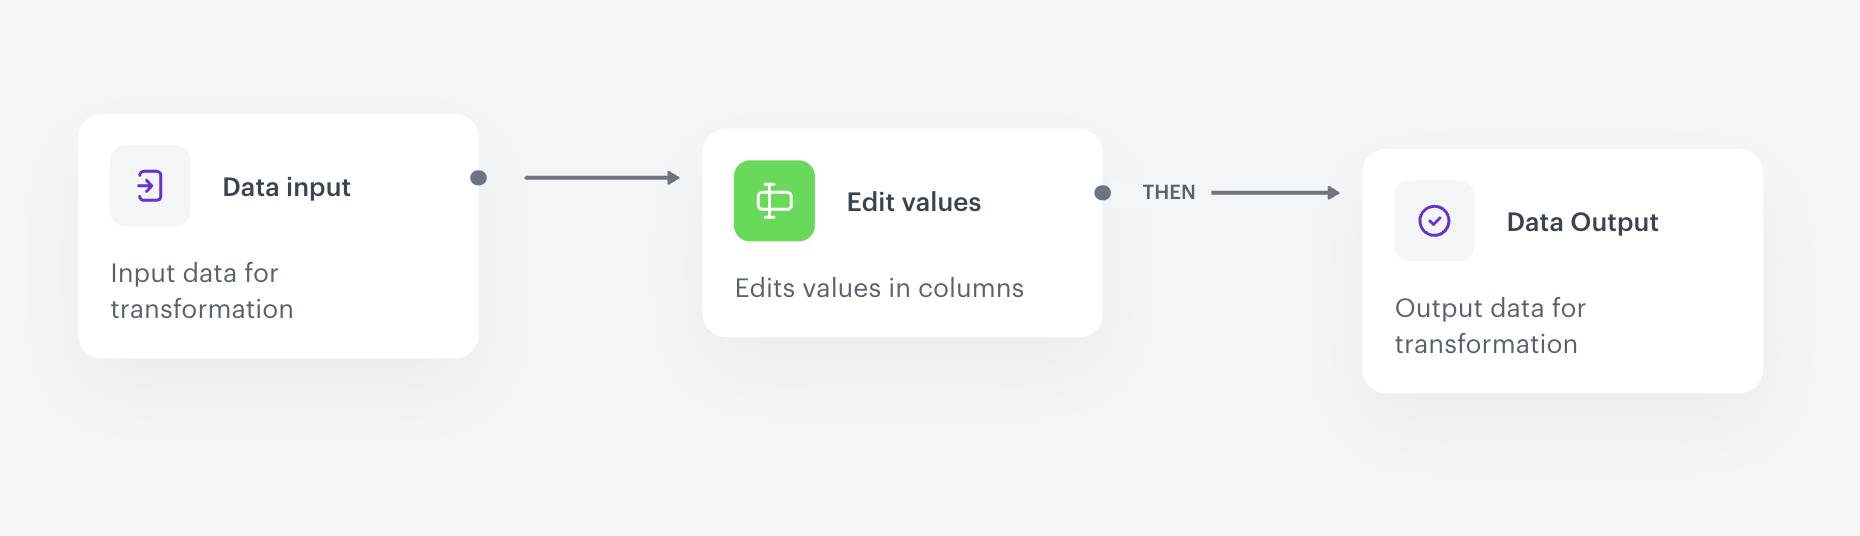Click the Data Output checkmark icon
Image resolution: width=1860 pixels, height=536 pixels.
coord(1434,221)
